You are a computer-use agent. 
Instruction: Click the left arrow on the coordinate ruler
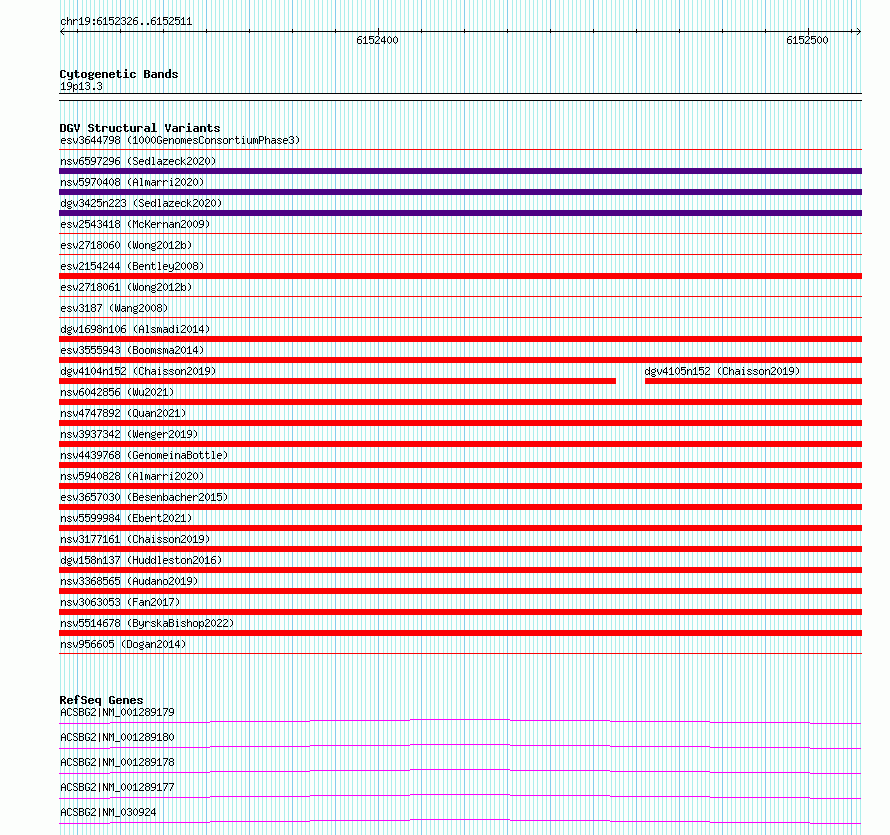(x=63, y=32)
